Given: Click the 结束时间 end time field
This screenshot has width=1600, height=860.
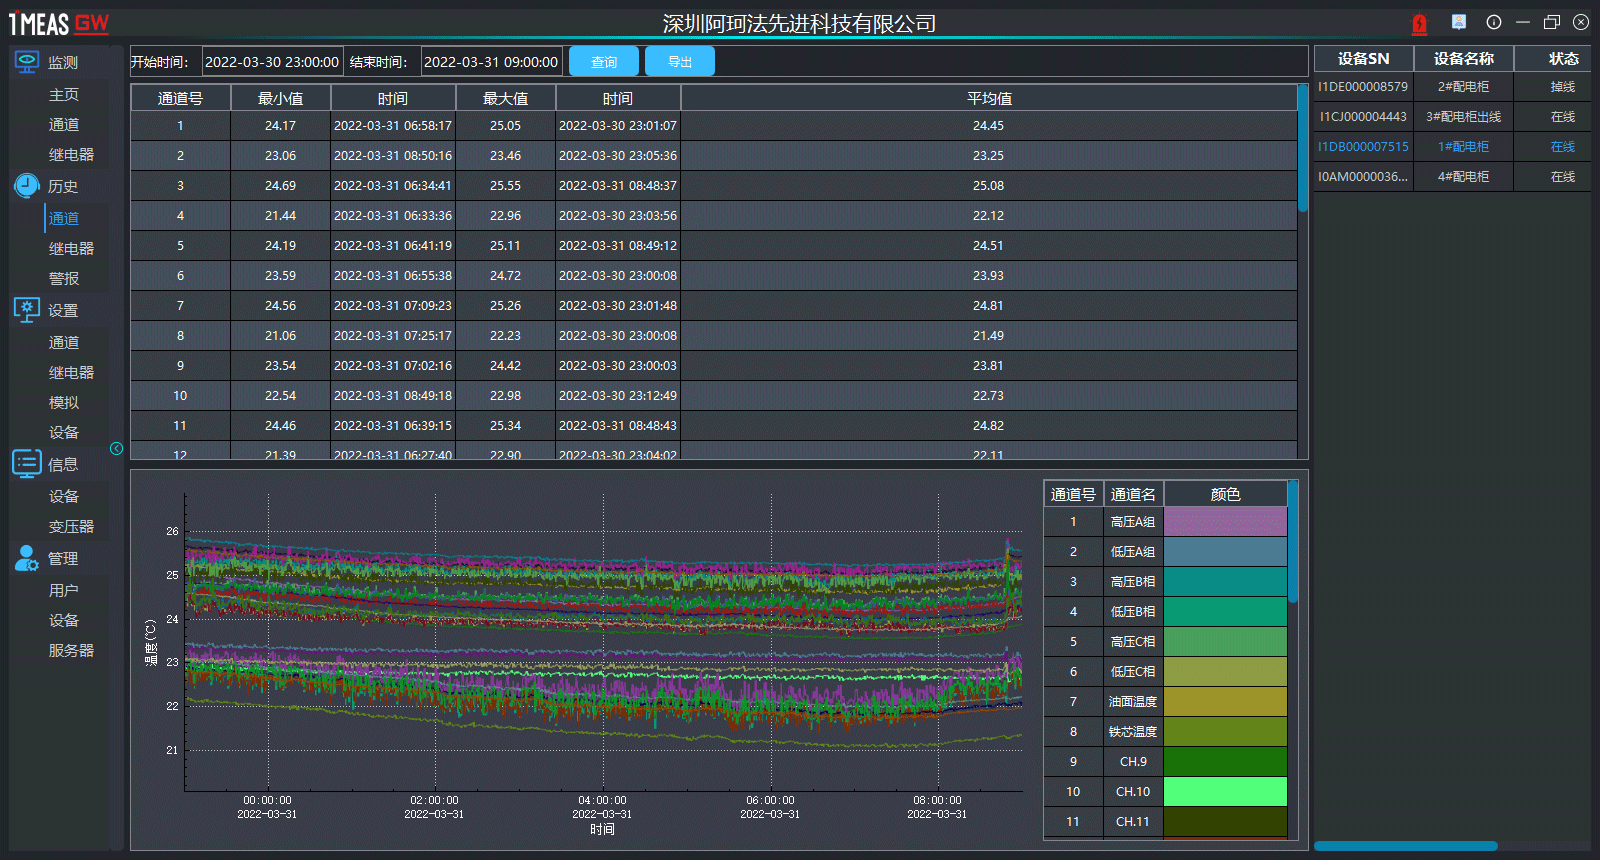Looking at the screenshot, I should pos(491,62).
